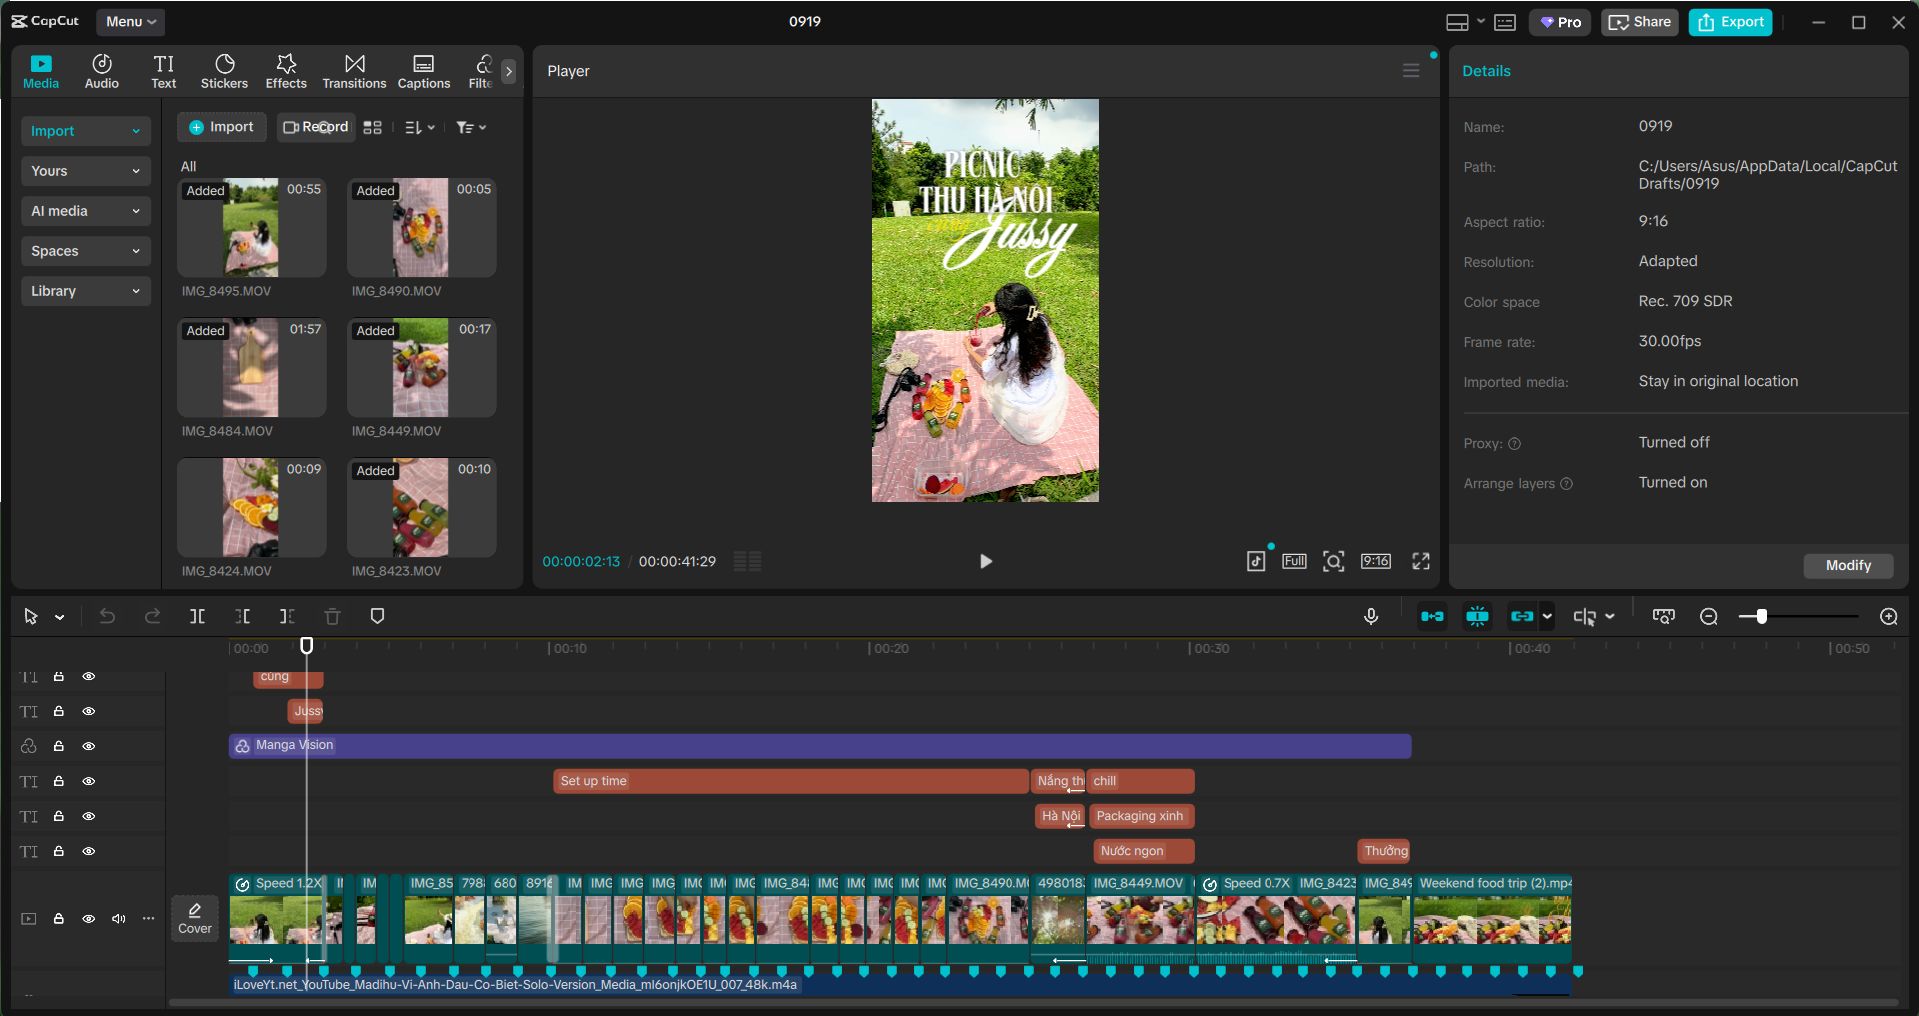This screenshot has height=1016, width=1919.
Task: Click the player screenshot focus icon
Action: [1333, 561]
